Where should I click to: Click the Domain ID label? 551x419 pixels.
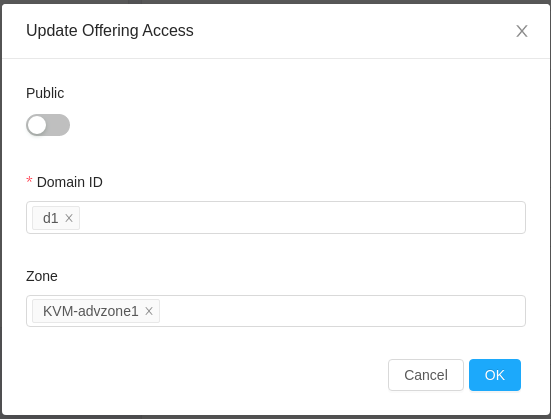pos(70,182)
